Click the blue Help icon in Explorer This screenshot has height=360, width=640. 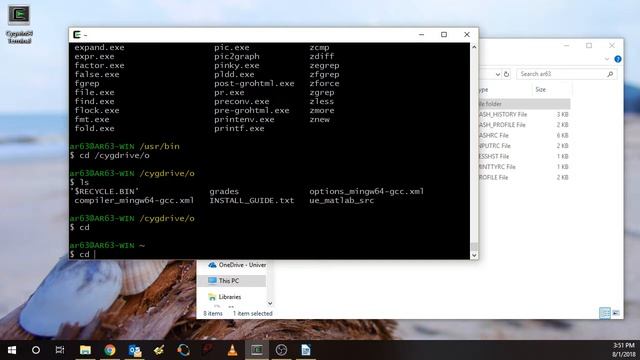(618, 59)
